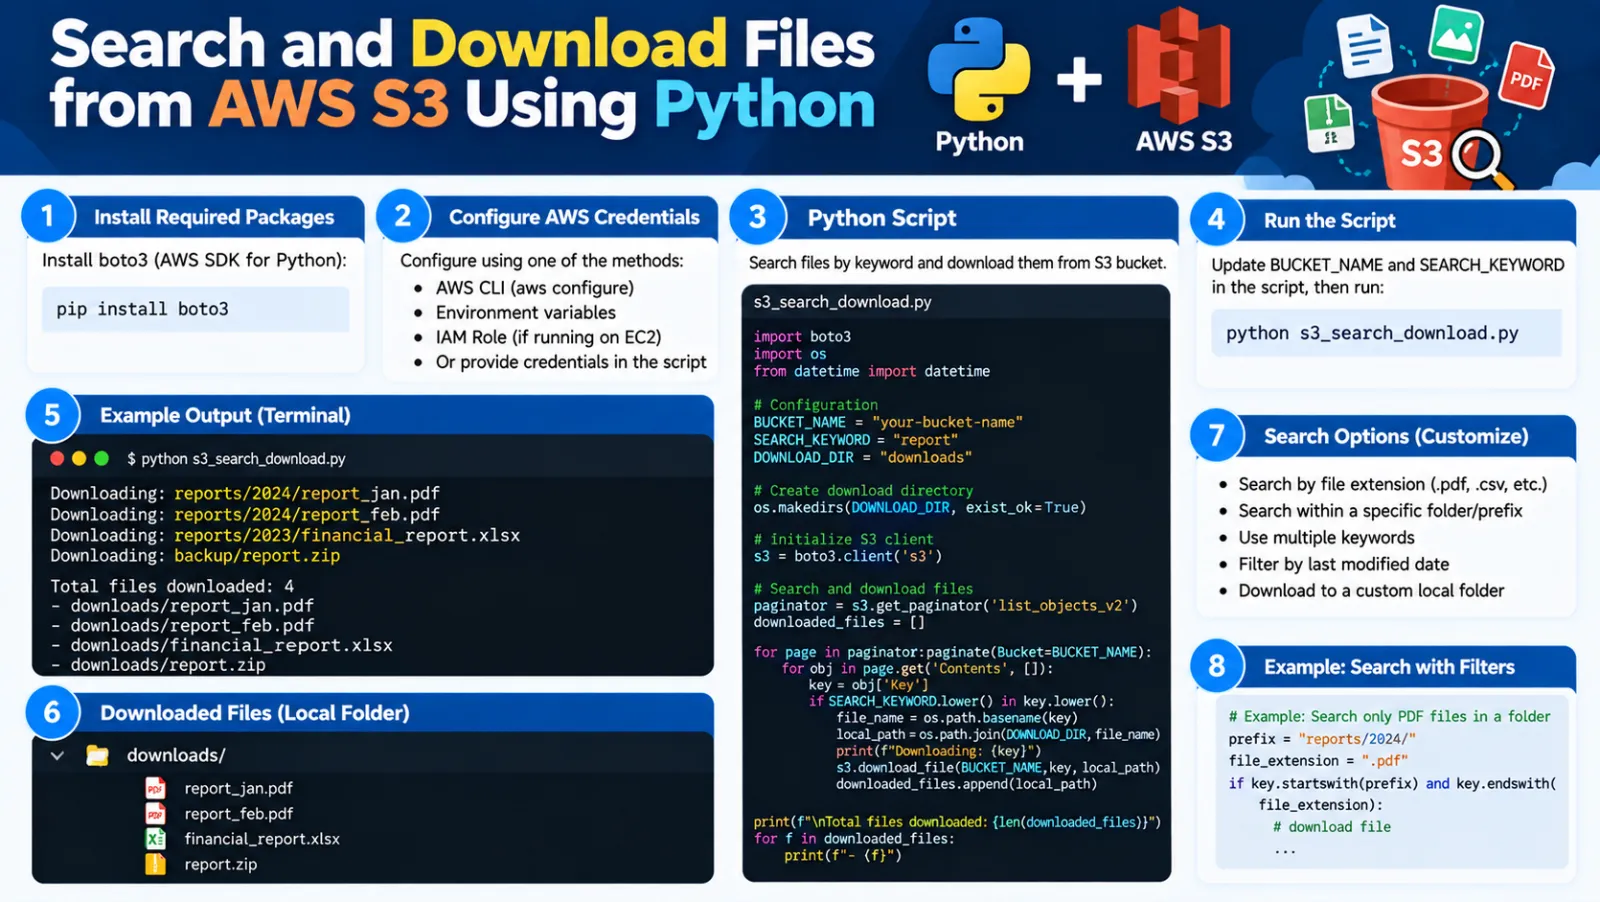Viewport: 1600px width, 902px height.
Task: Click the magnifying glass on the S3 bucket
Action: click(x=1482, y=160)
